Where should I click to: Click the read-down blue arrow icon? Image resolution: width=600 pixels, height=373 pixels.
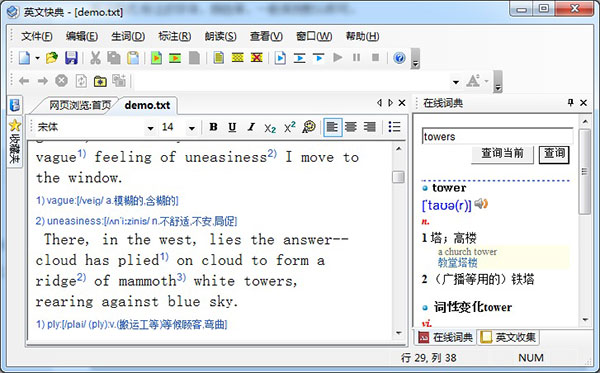[x=318, y=58]
